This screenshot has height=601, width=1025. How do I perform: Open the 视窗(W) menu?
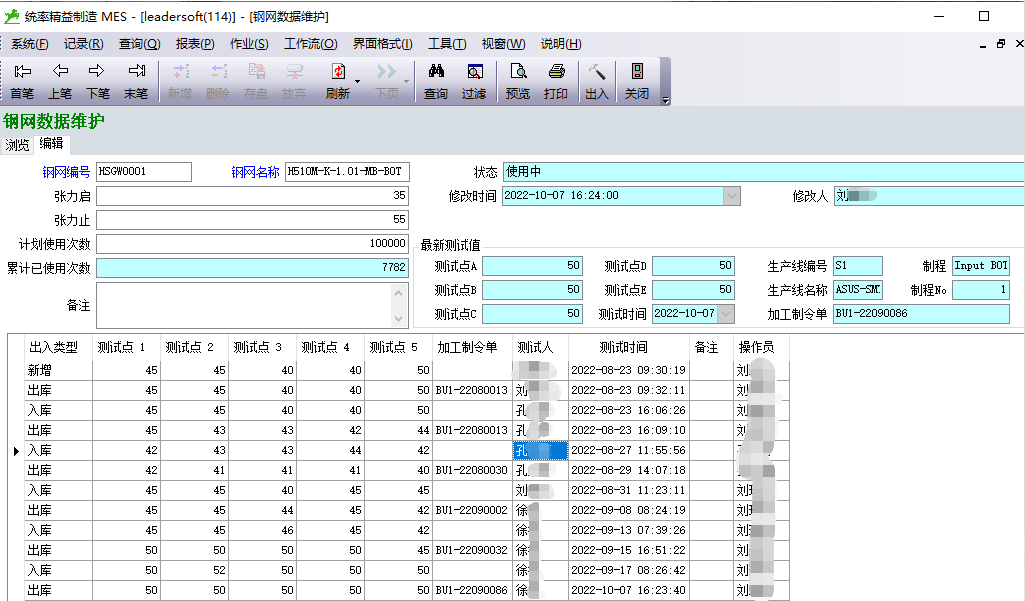pyautogui.click(x=503, y=44)
